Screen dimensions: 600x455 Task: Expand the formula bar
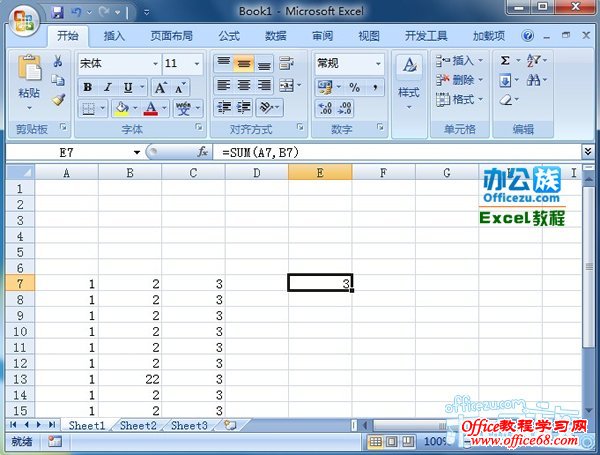click(588, 152)
